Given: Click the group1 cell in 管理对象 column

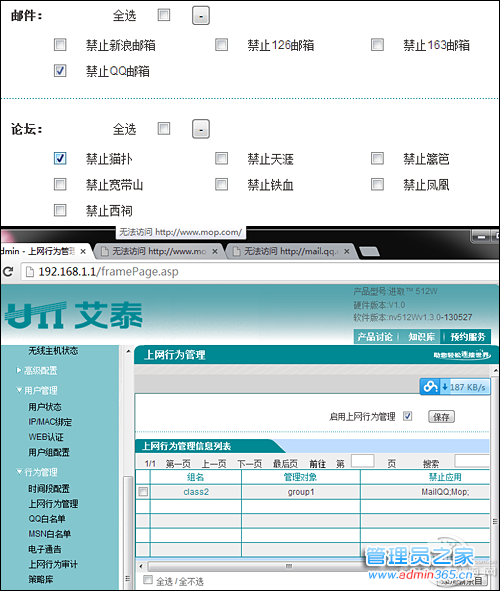Looking at the screenshot, I should click(301, 492).
